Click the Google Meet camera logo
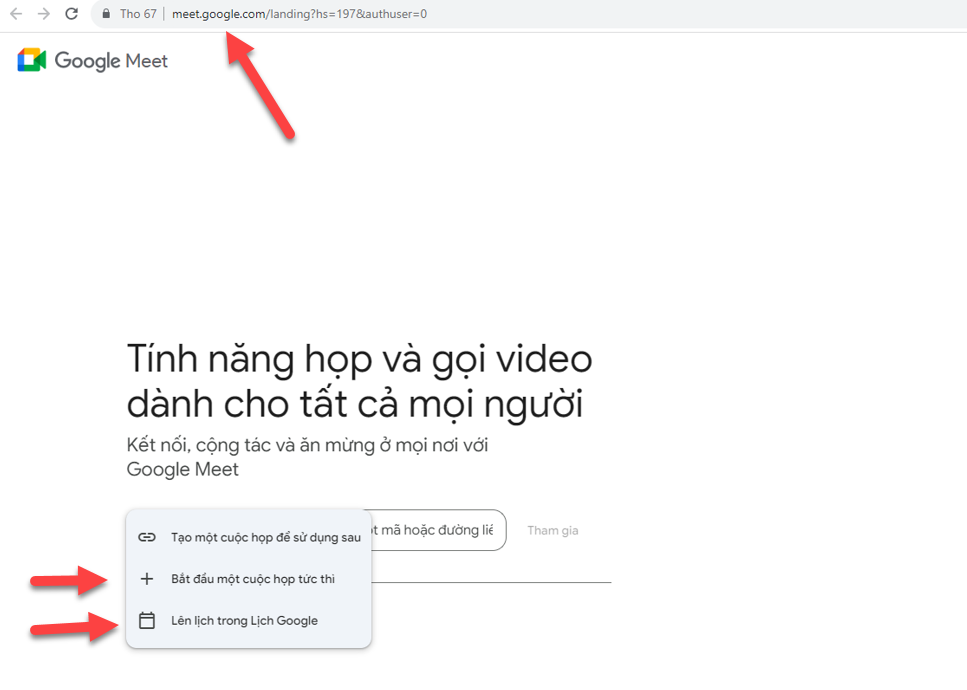967x690 pixels. (x=31, y=60)
